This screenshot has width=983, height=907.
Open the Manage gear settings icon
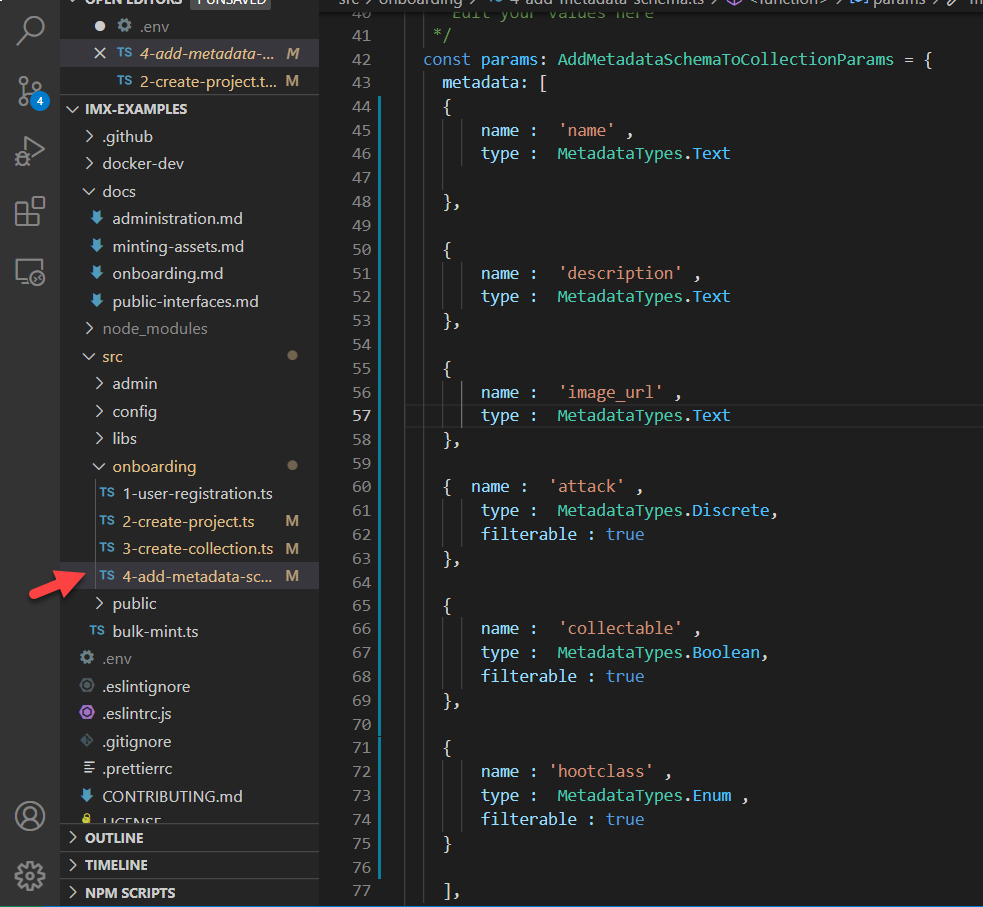coord(29,876)
